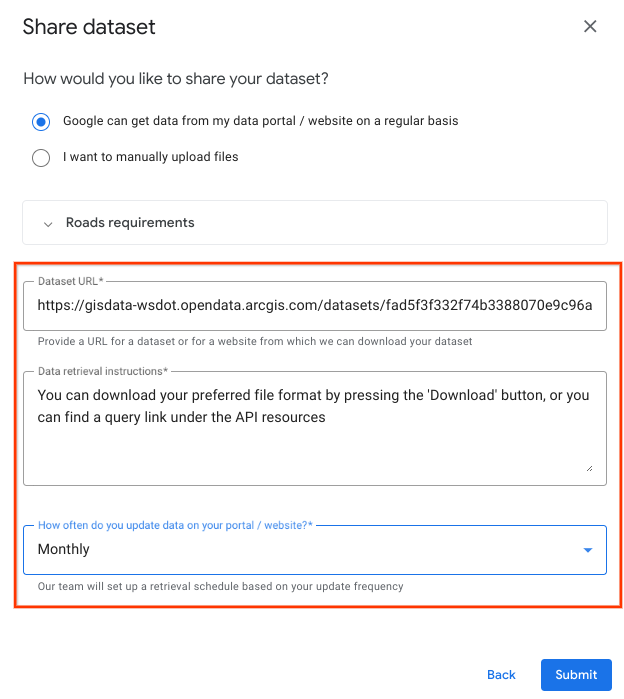Viewport: 624px width, 699px height.
Task: Select 'Google can get data' radio option
Action: pos(41,122)
